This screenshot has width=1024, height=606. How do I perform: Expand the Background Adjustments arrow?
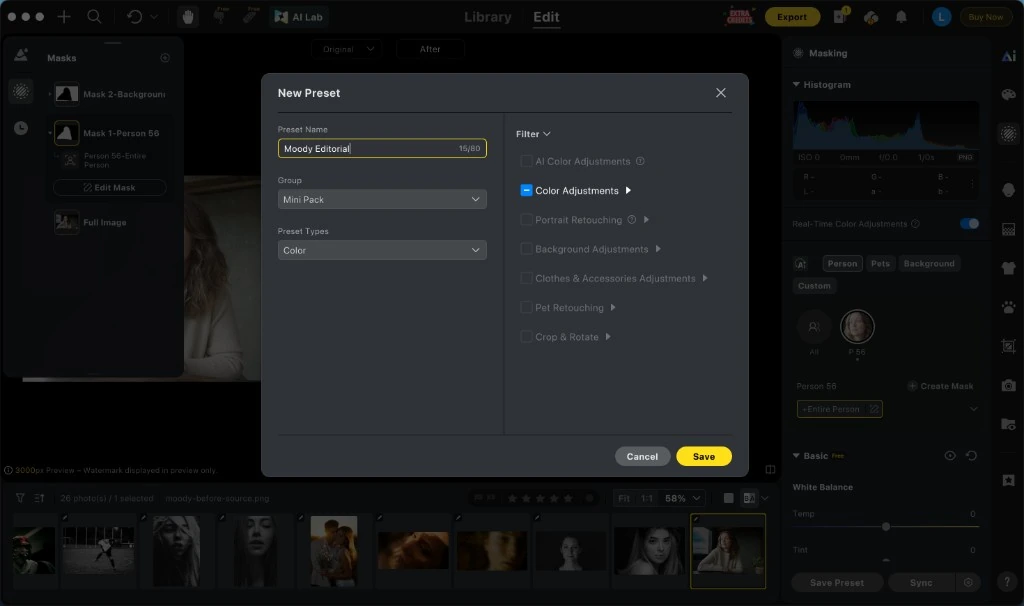pyautogui.click(x=658, y=249)
